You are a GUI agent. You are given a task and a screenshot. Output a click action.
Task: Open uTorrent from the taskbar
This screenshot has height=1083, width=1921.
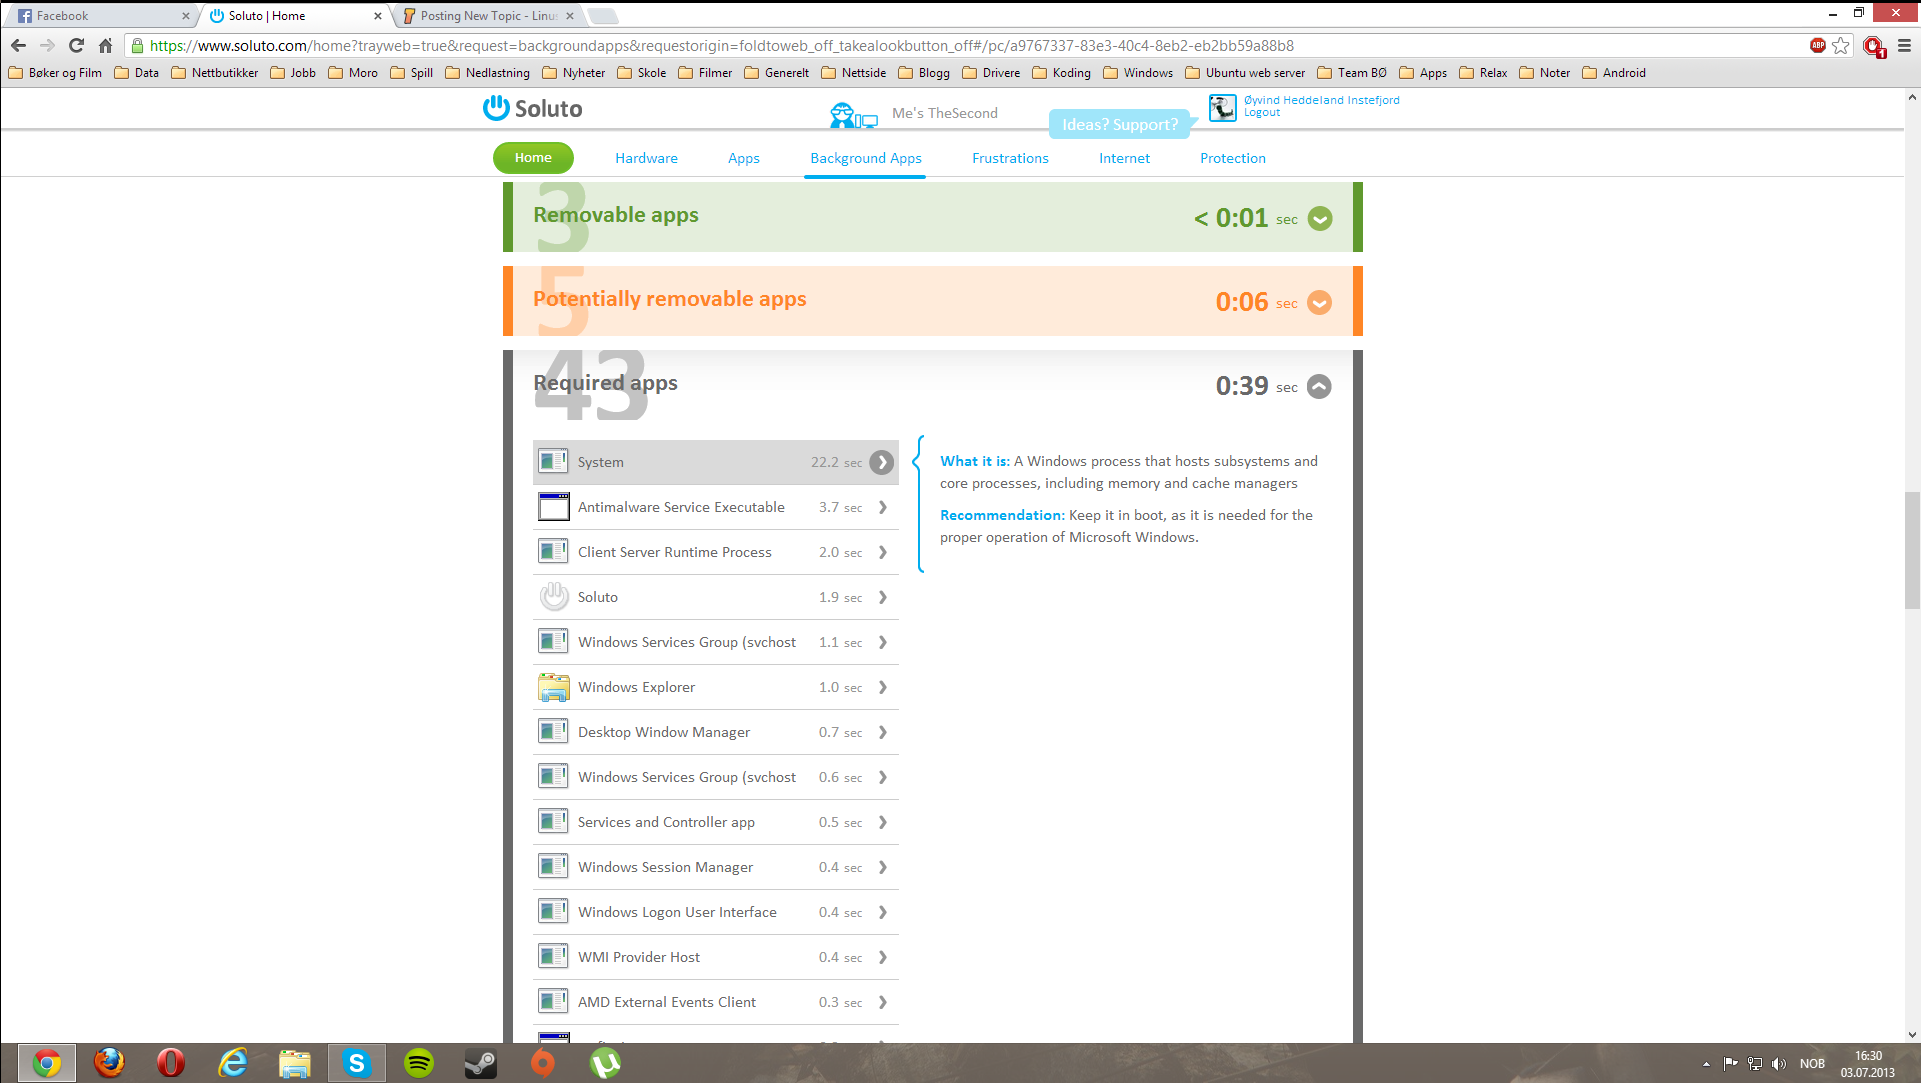(605, 1062)
